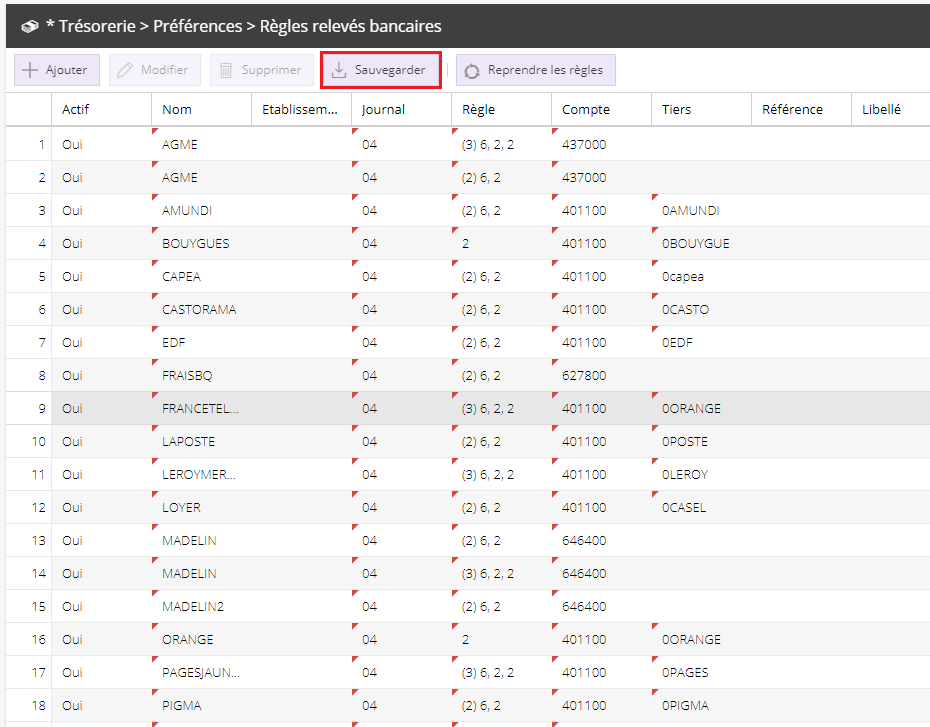Select the PIGMA name cell
The height and width of the screenshot is (727, 930).
202,706
